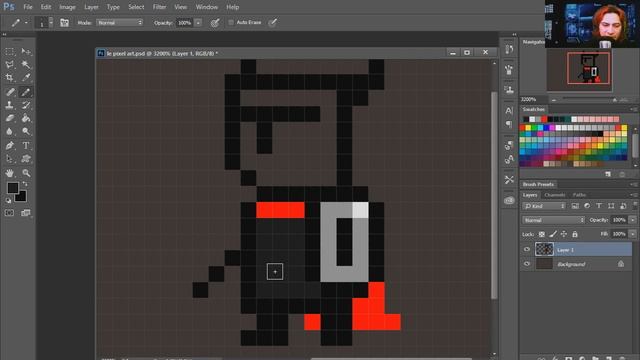Hide Layer 1 with its eye icon
Image resolution: width=640 pixels, height=360 pixels.
click(x=527, y=249)
